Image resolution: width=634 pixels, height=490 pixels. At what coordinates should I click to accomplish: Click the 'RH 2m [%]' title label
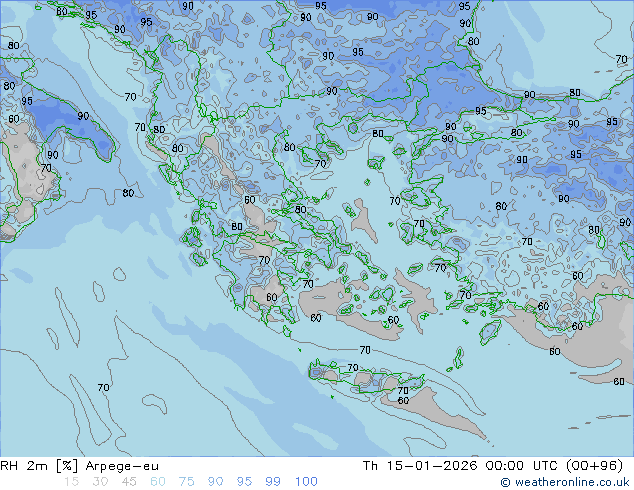click(39, 466)
